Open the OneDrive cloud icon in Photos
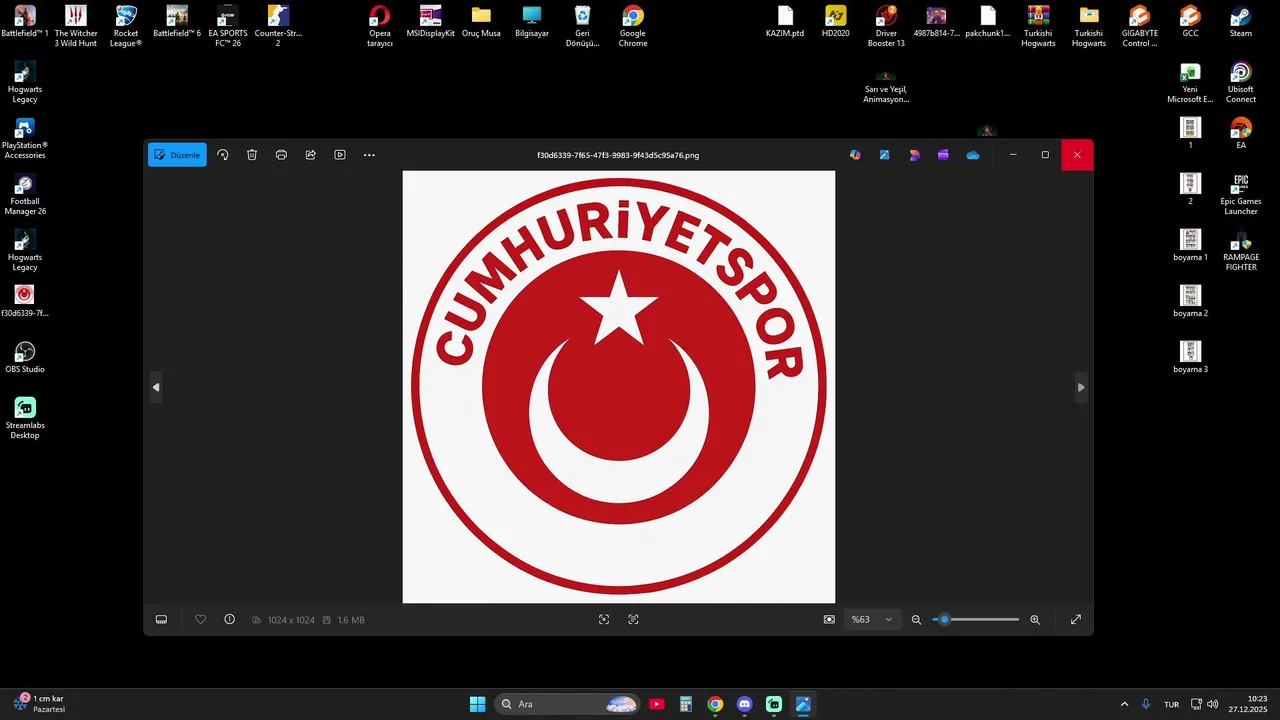This screenshot has height=720, width=1280. 973,155
